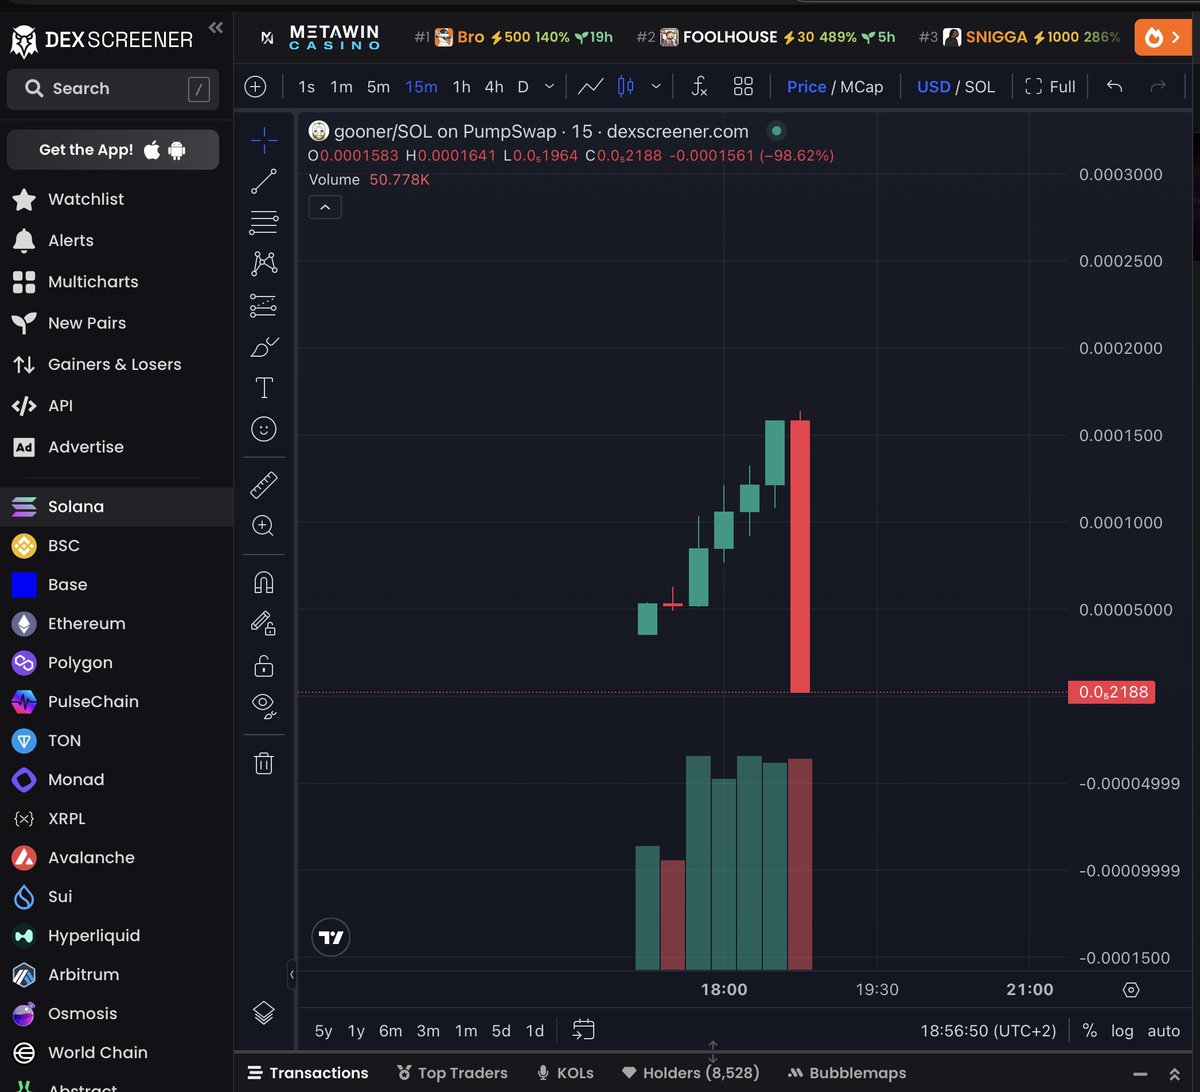The image size is (1200, 1092).
Task: Hide all drawings with eye icon
Action: tap(264, 705)
